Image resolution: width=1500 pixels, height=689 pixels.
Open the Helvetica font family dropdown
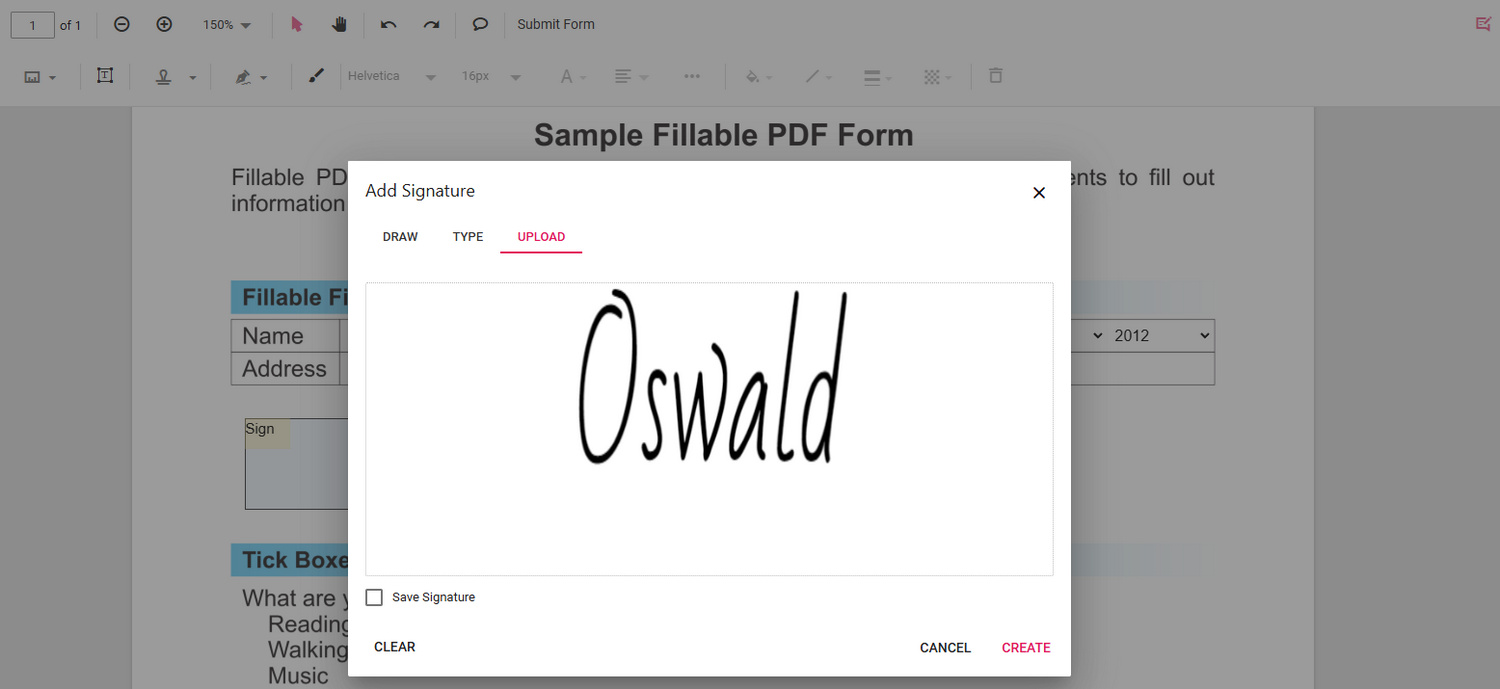click(x=391, y=76)
